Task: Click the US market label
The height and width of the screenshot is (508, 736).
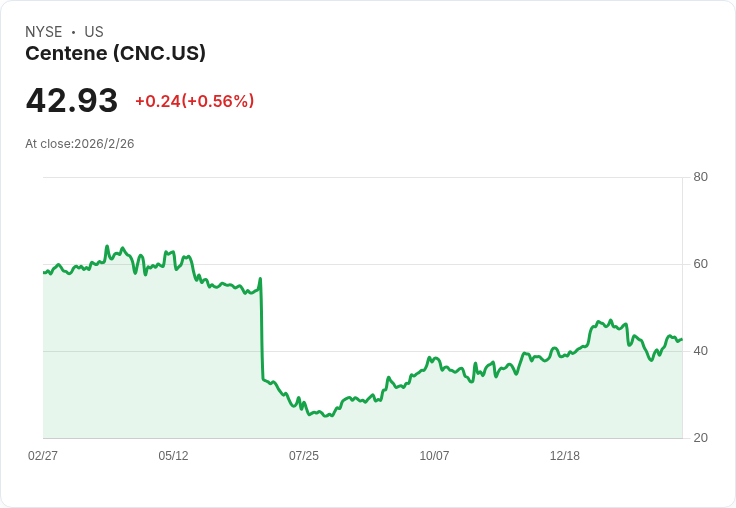Action: pos(94,32)
